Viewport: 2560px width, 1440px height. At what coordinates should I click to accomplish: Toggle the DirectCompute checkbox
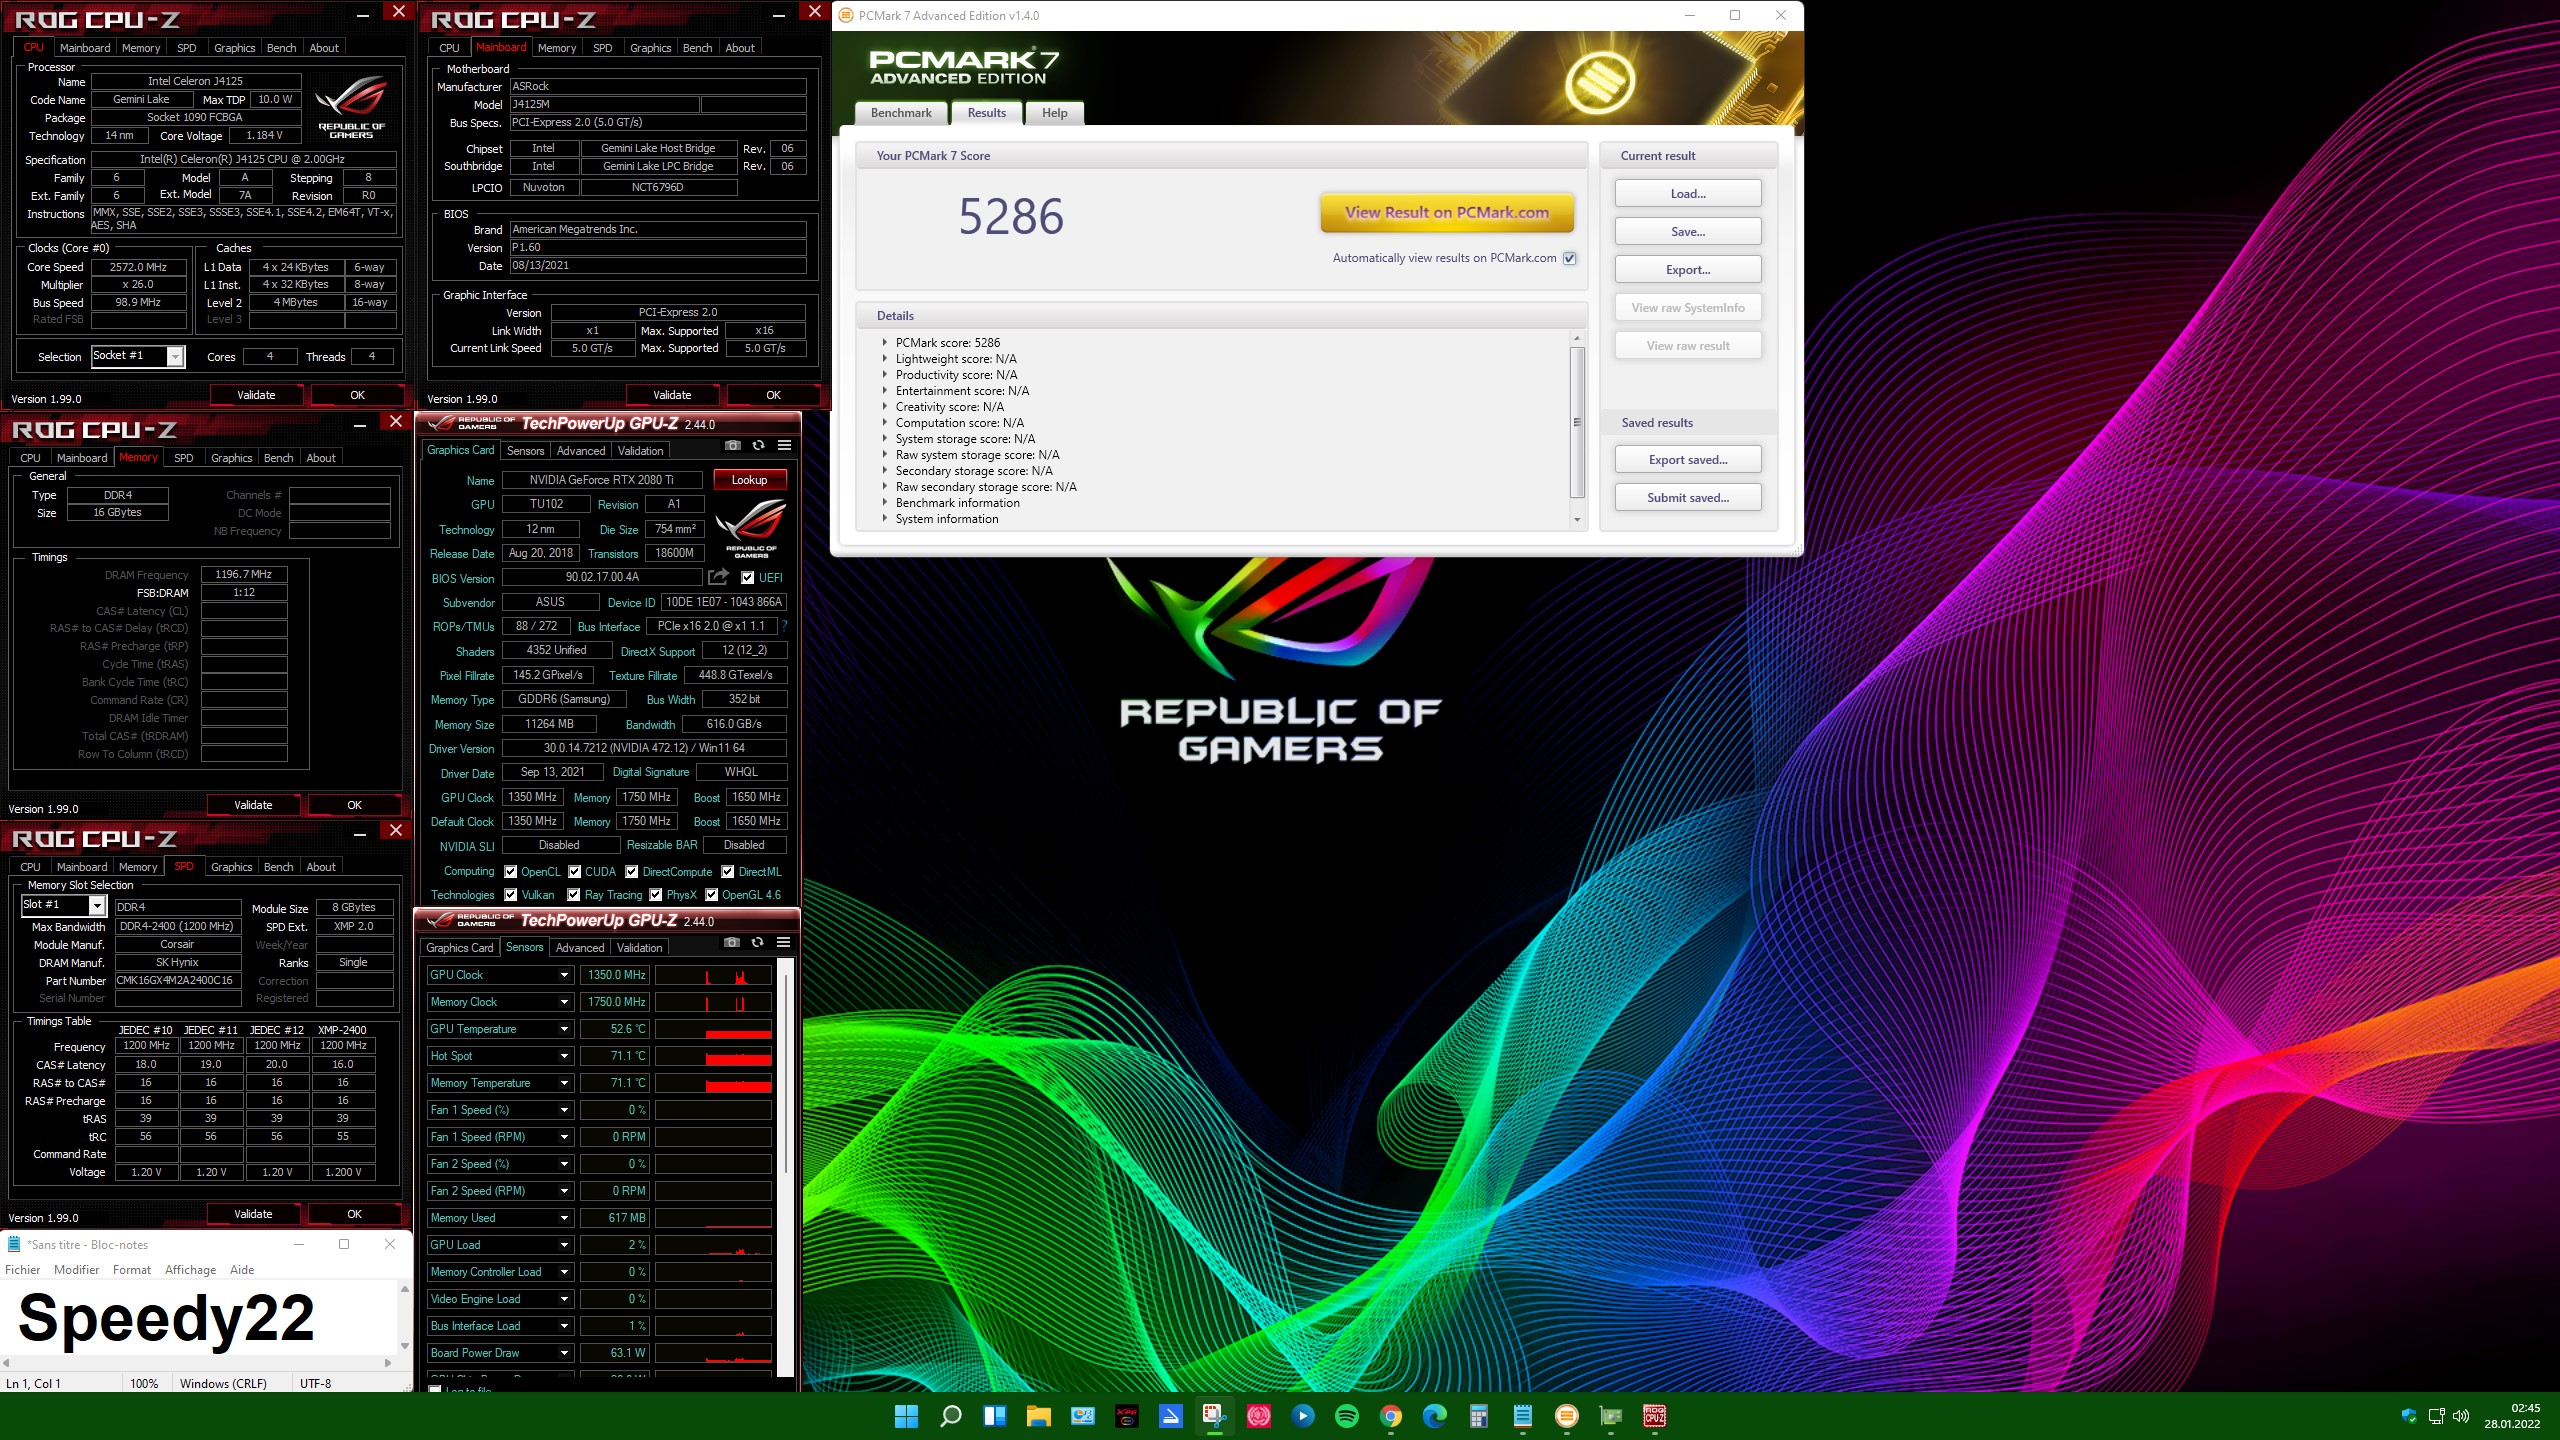tap(631, 872)
